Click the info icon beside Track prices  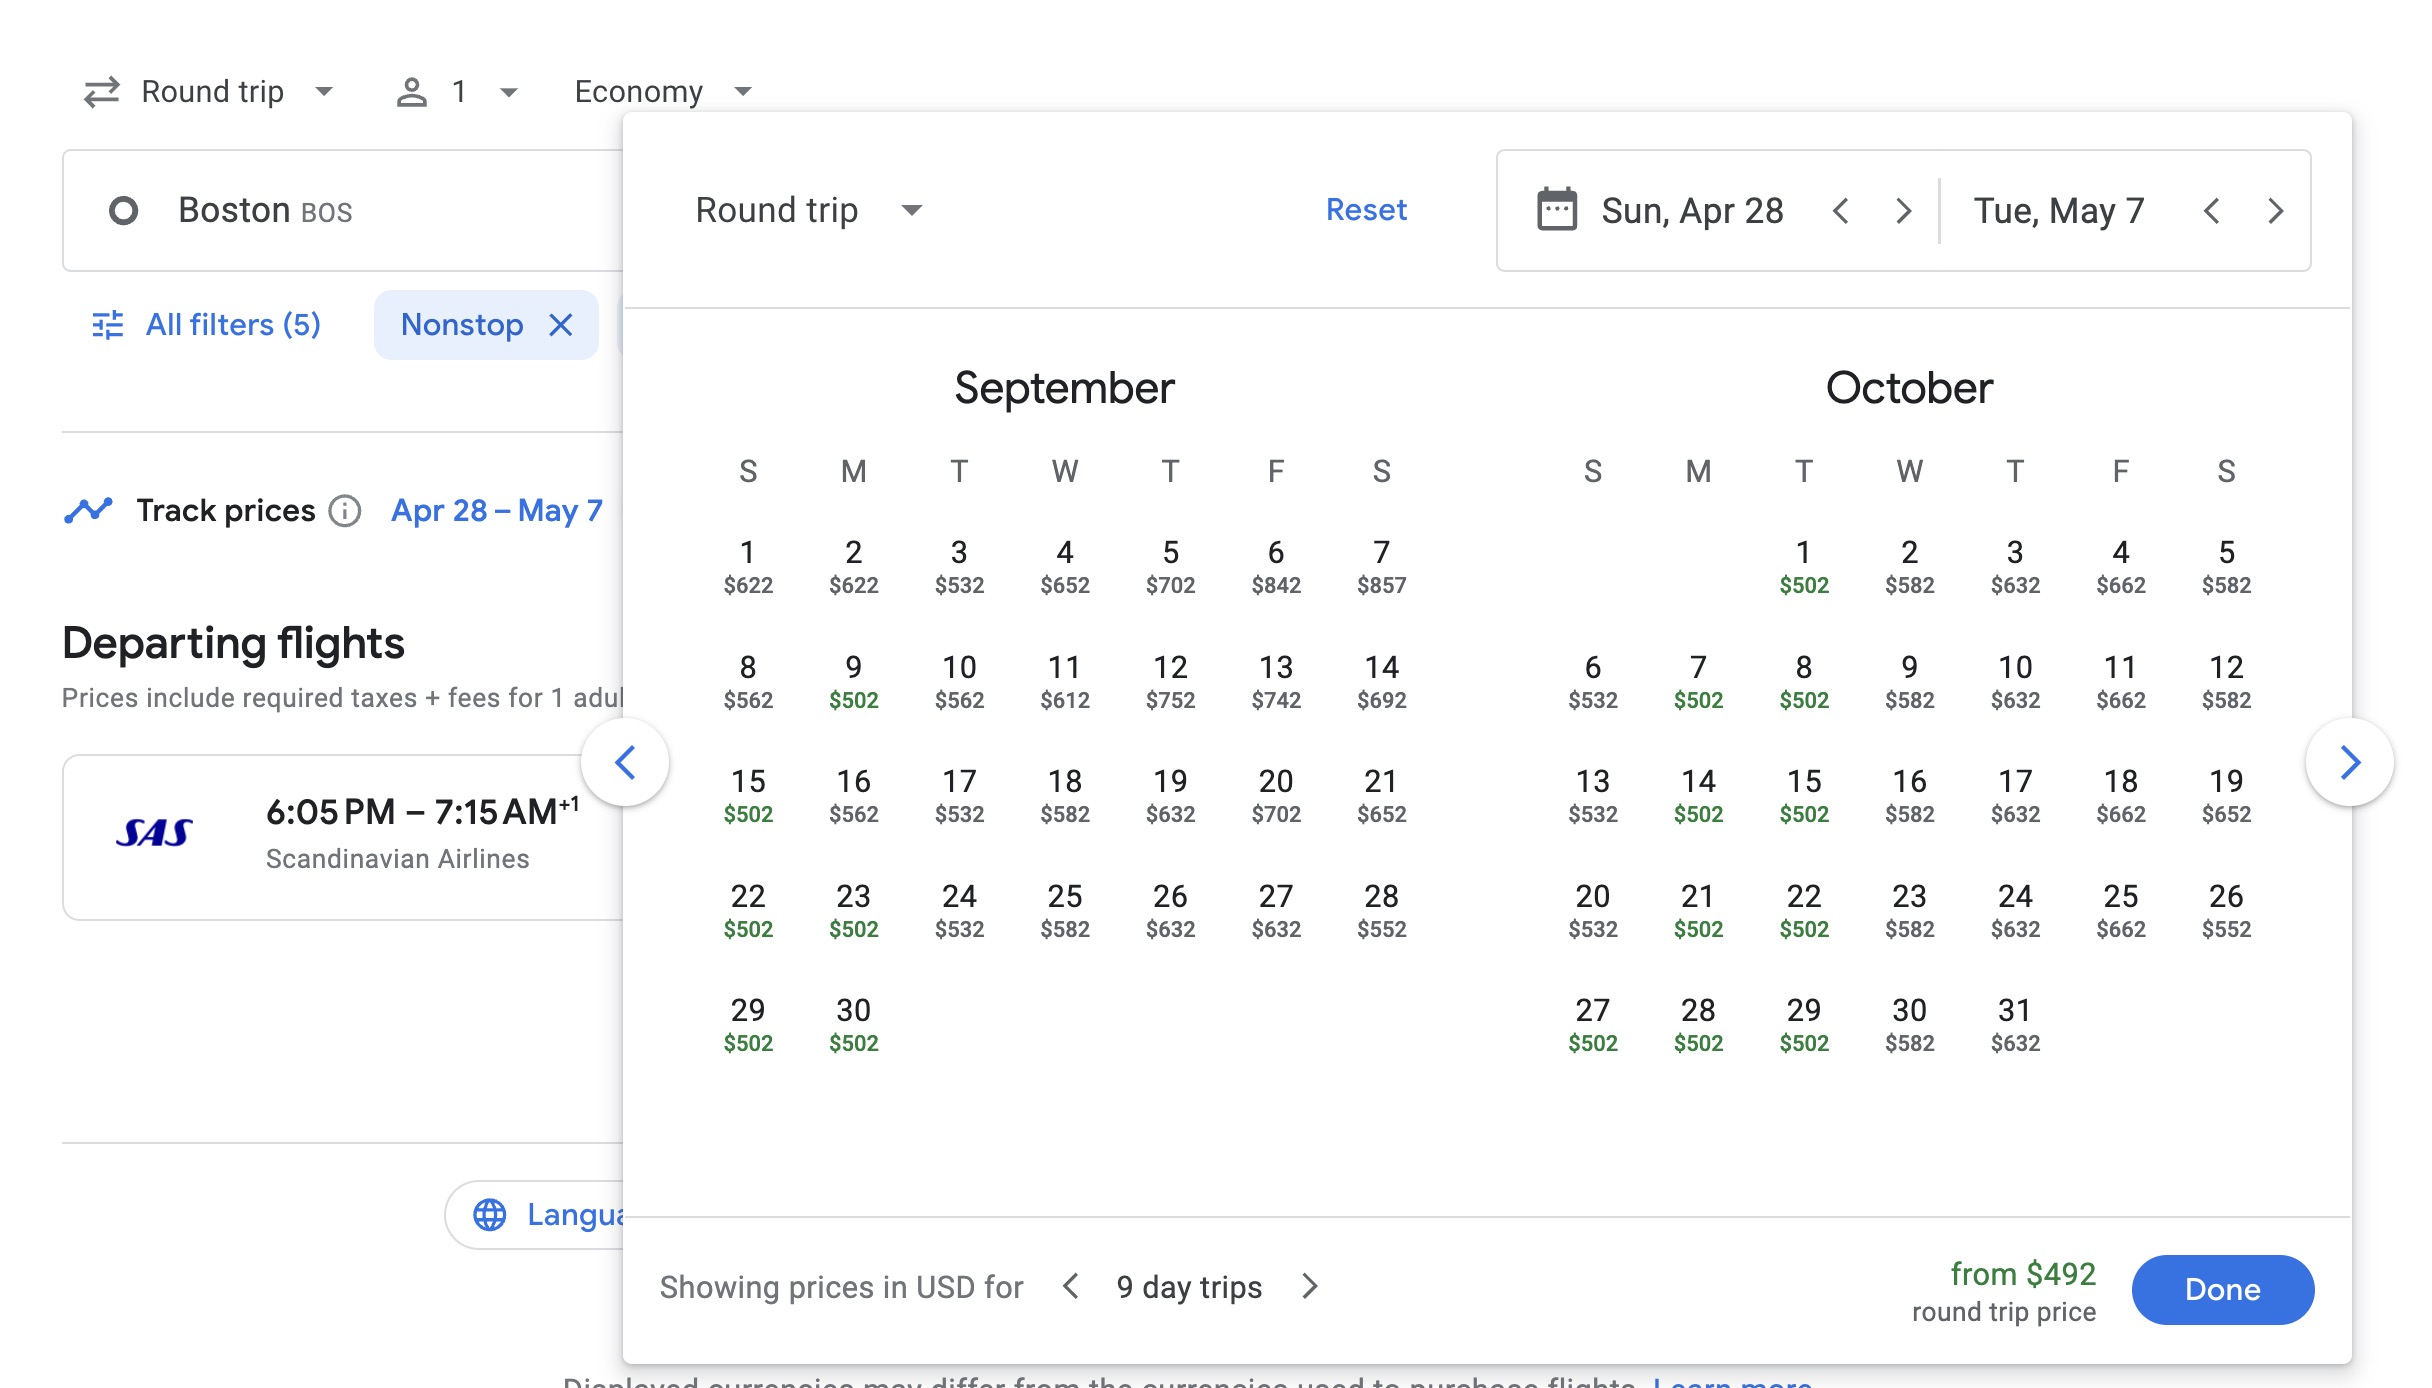pos(344,511)
